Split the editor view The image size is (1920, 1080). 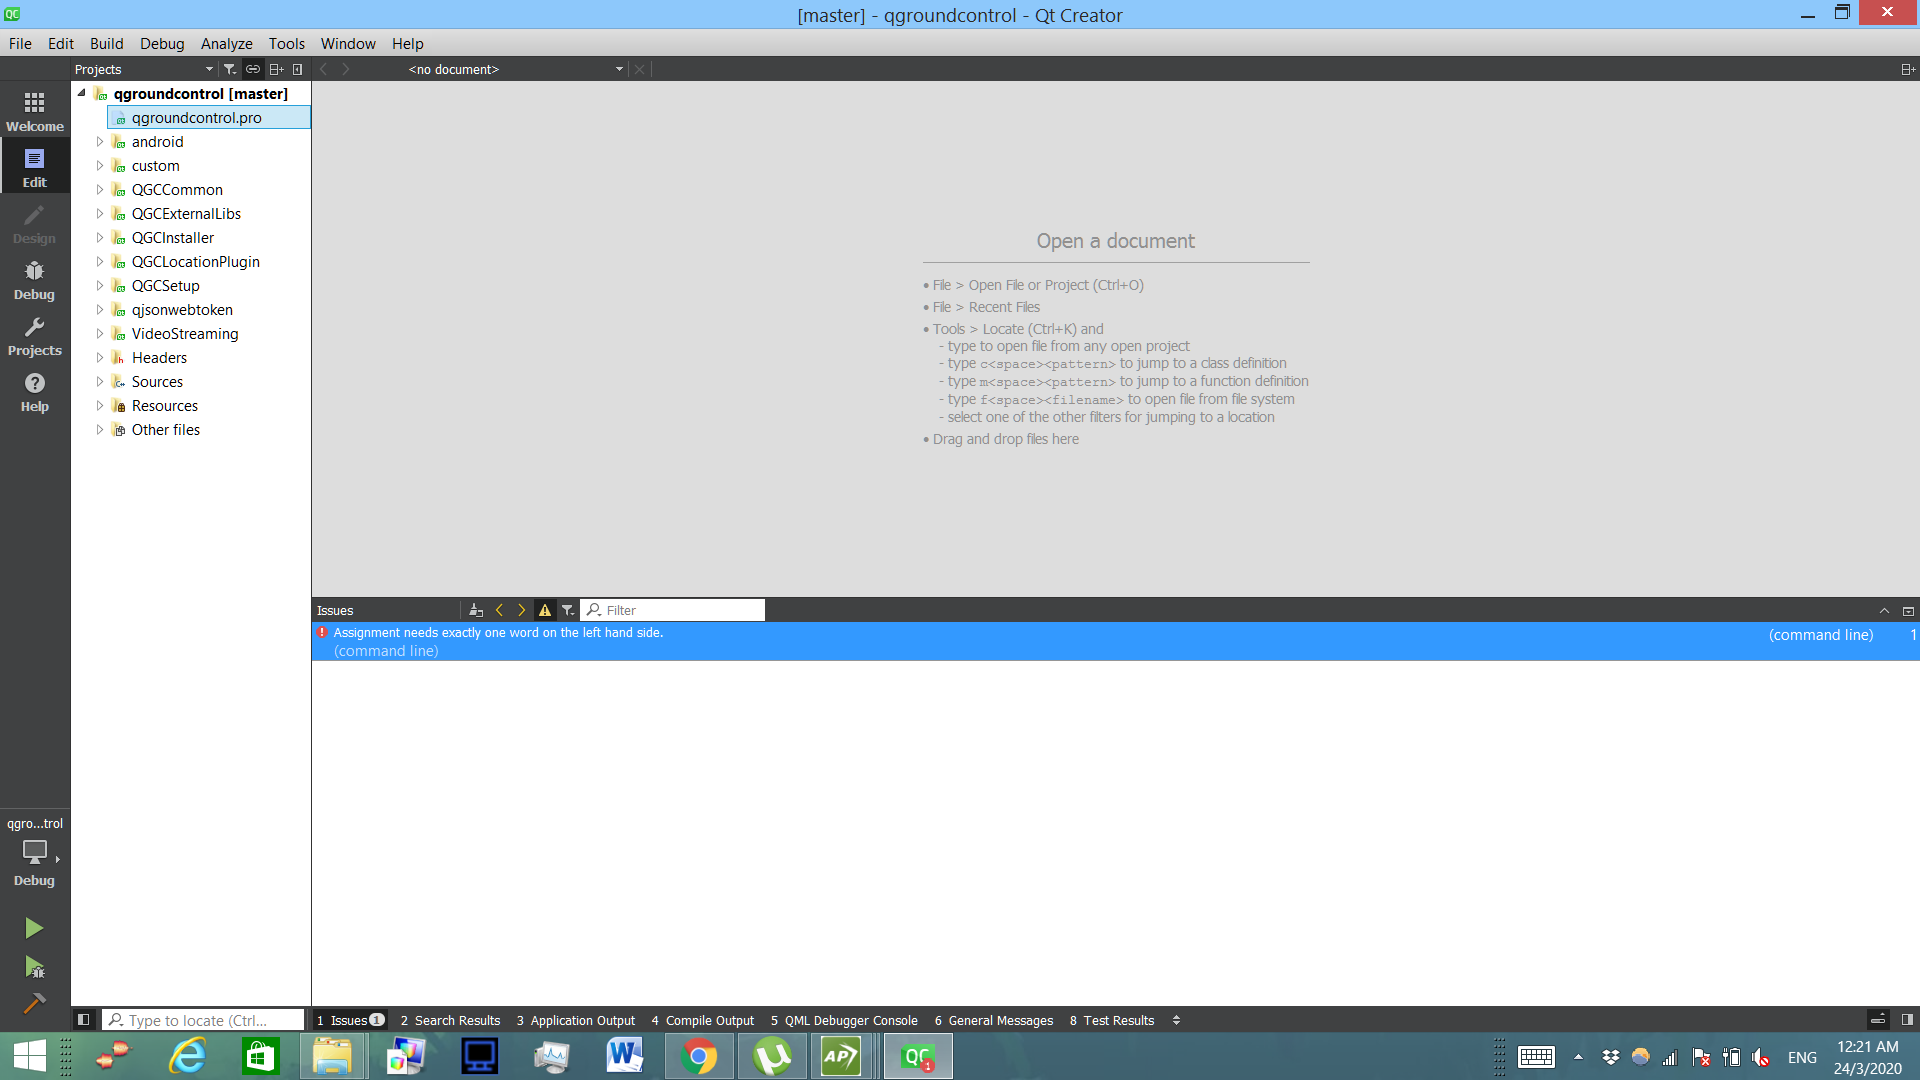(x=1907, y=69)
